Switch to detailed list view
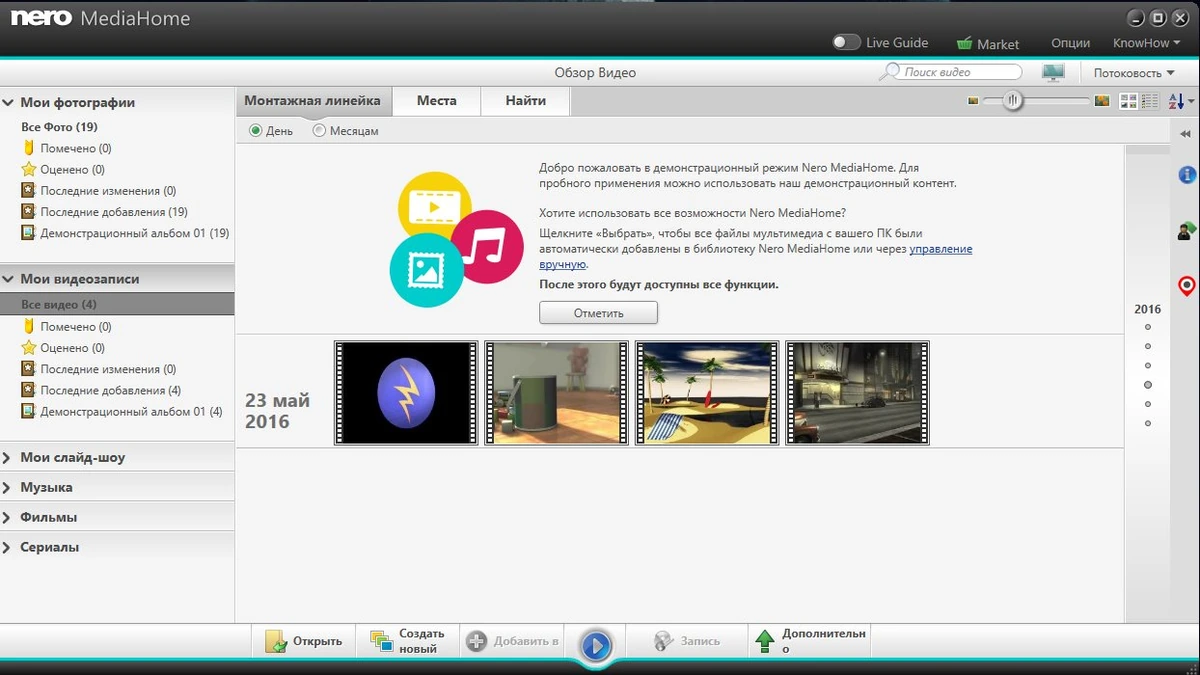This screenshot has width=1200, height=675. click(1150, 101)
